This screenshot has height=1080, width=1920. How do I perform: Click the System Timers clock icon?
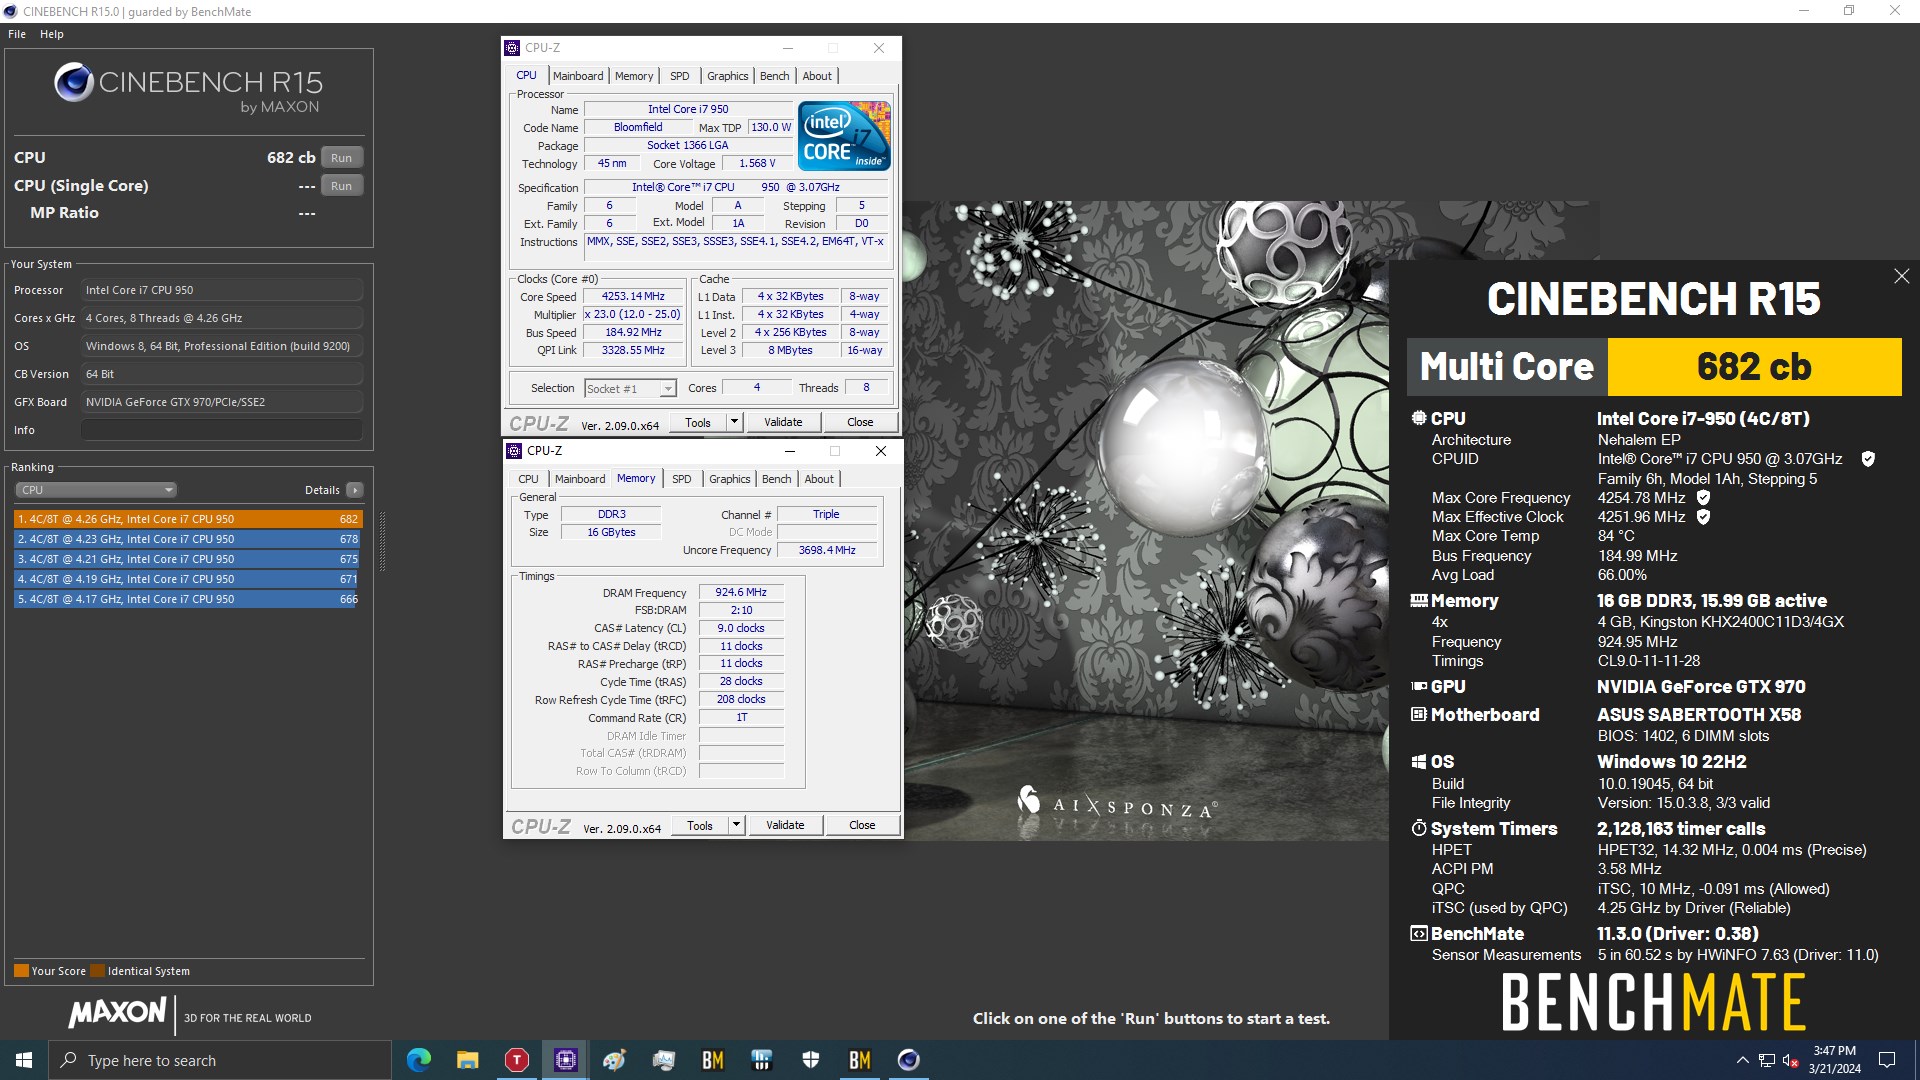click(1418, 828)
